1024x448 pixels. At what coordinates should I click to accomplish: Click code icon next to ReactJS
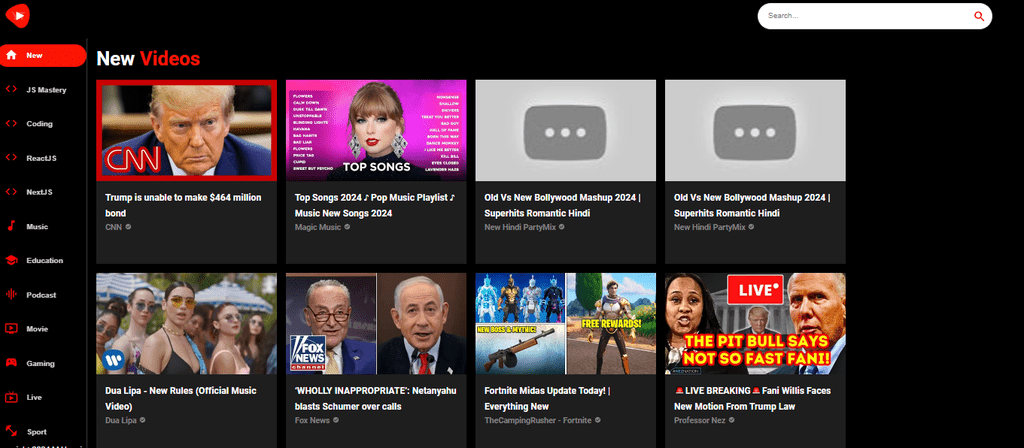(11, 158)
